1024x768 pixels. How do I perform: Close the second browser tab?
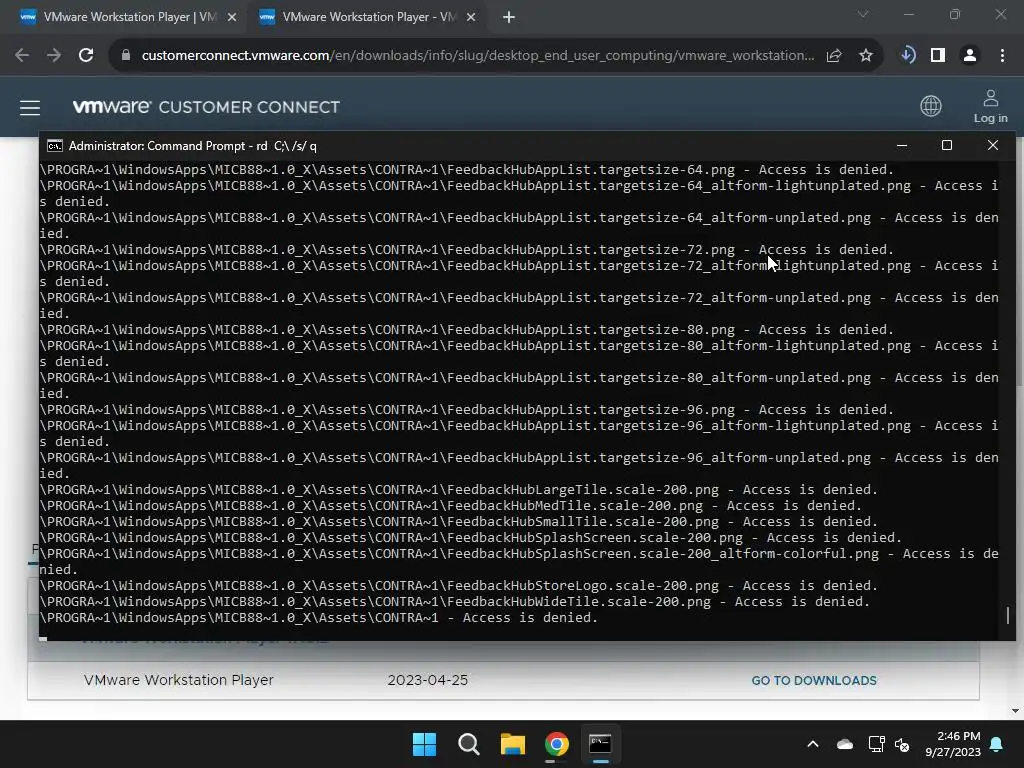pyautogui.click(x=471, y=18)
